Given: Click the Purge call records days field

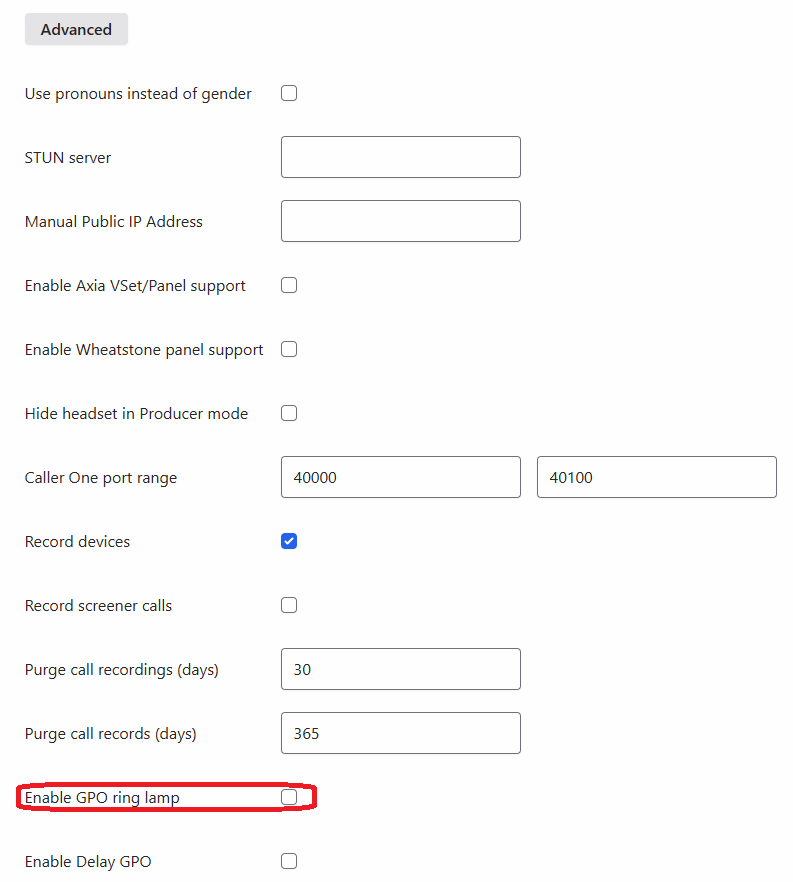Looking at the screenshot, I should (400, 733).
